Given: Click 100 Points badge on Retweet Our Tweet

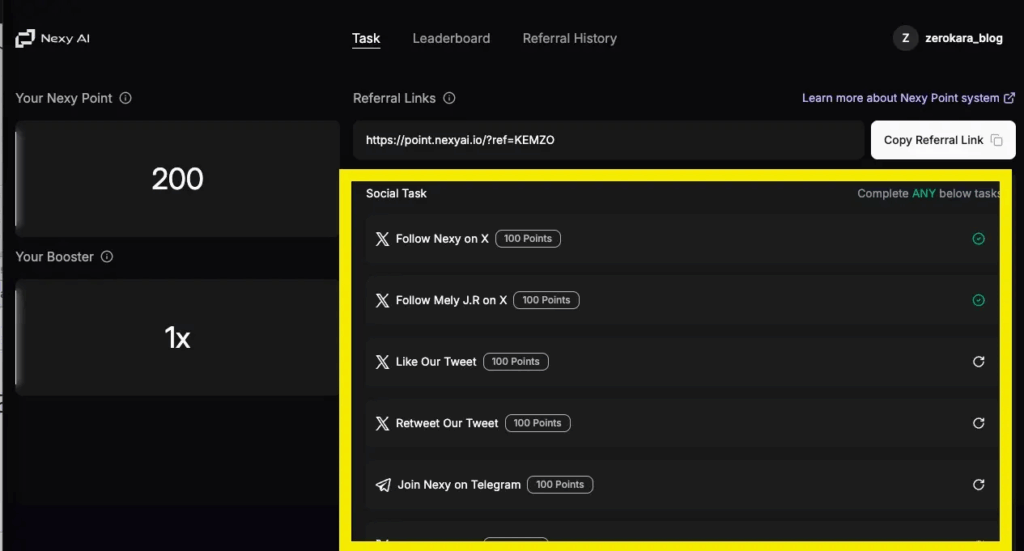Looking at the screenshot, I should (x=537, y=423).
